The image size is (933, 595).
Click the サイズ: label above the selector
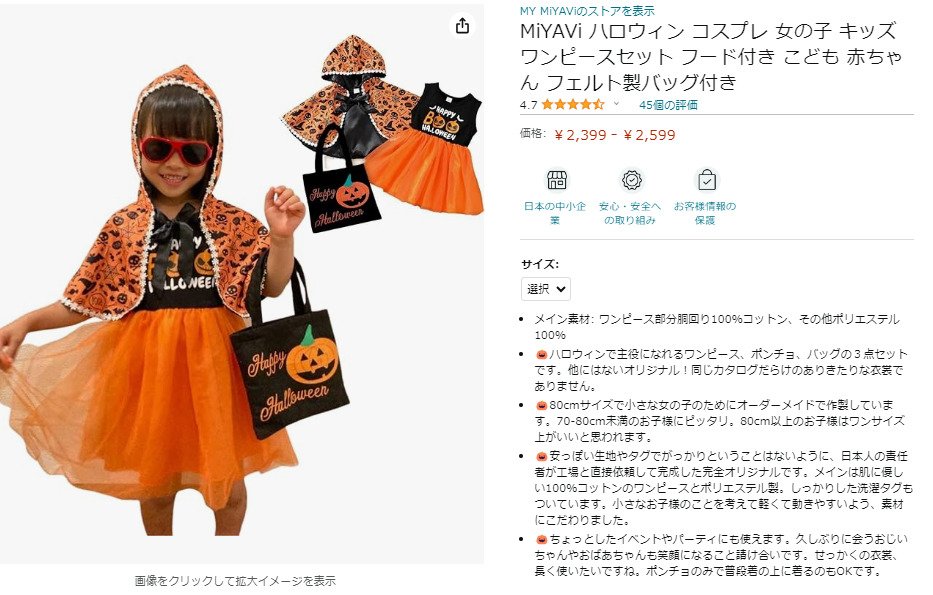point(540,264)
